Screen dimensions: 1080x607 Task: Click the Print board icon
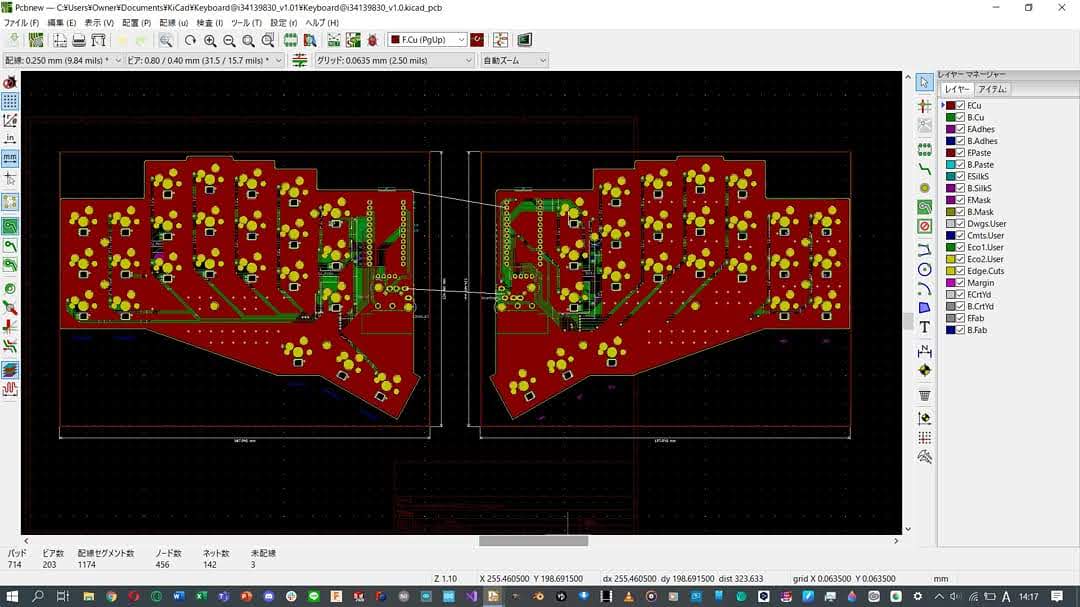pos(79,40)
